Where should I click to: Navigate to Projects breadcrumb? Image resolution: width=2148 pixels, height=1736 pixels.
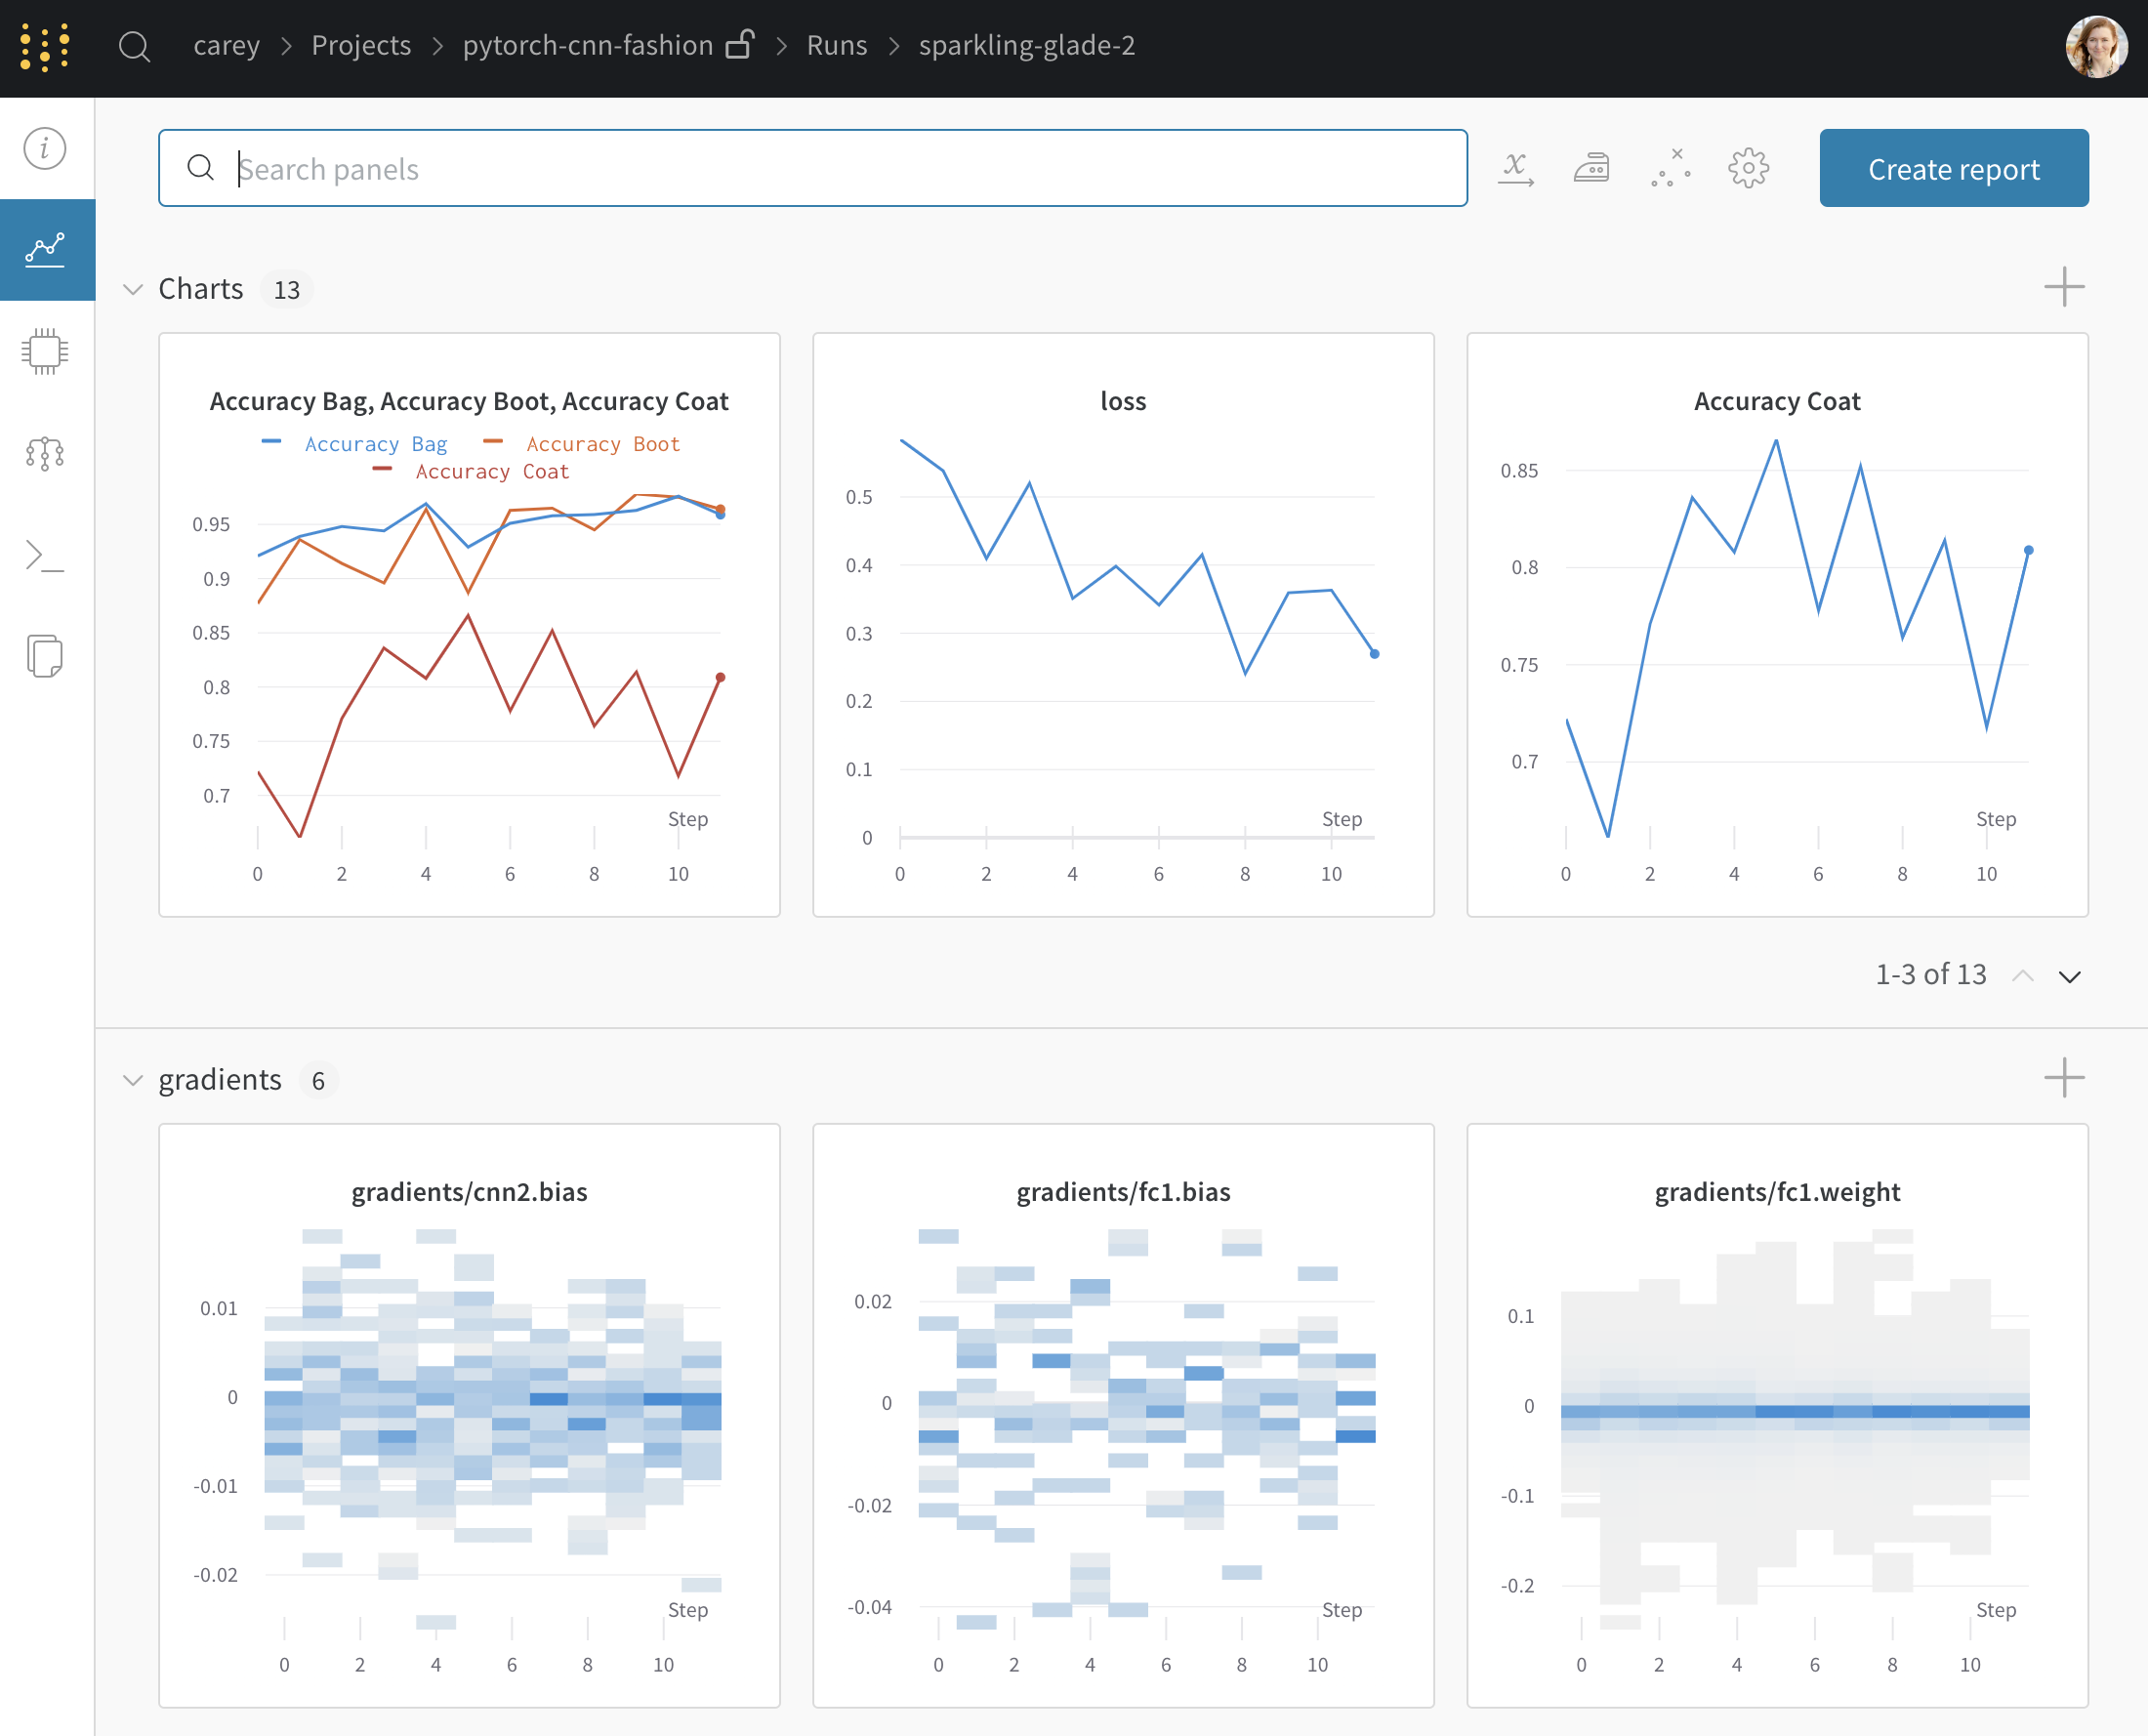pos(361,46)
